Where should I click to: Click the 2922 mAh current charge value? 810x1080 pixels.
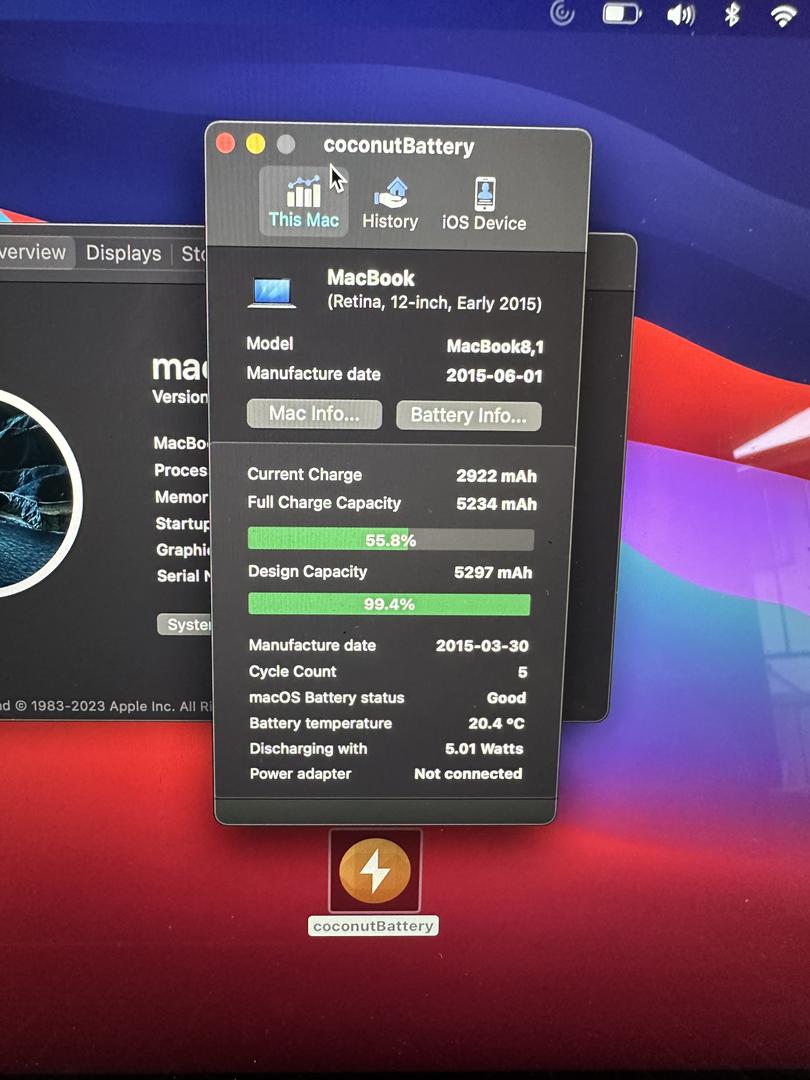click(x=496, y=476)
